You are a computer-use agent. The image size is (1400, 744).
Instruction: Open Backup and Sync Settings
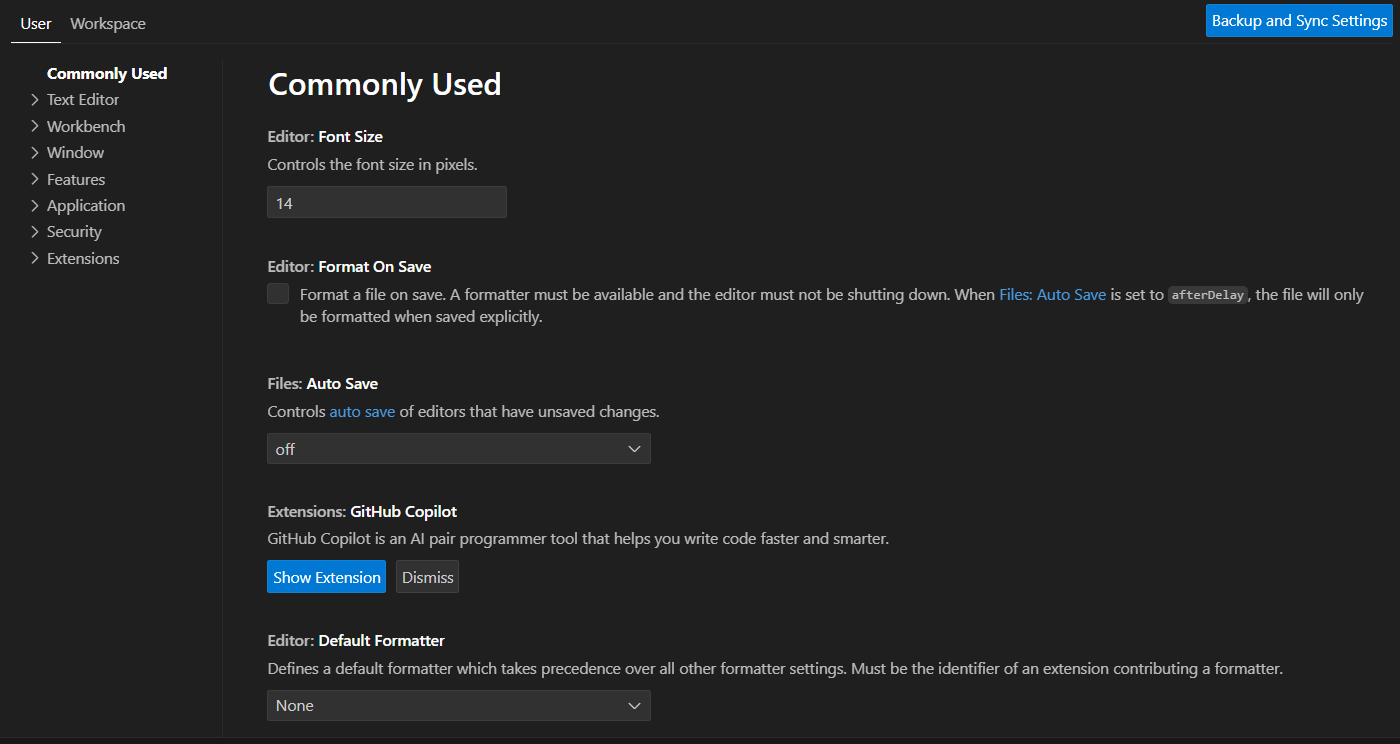1299,20
